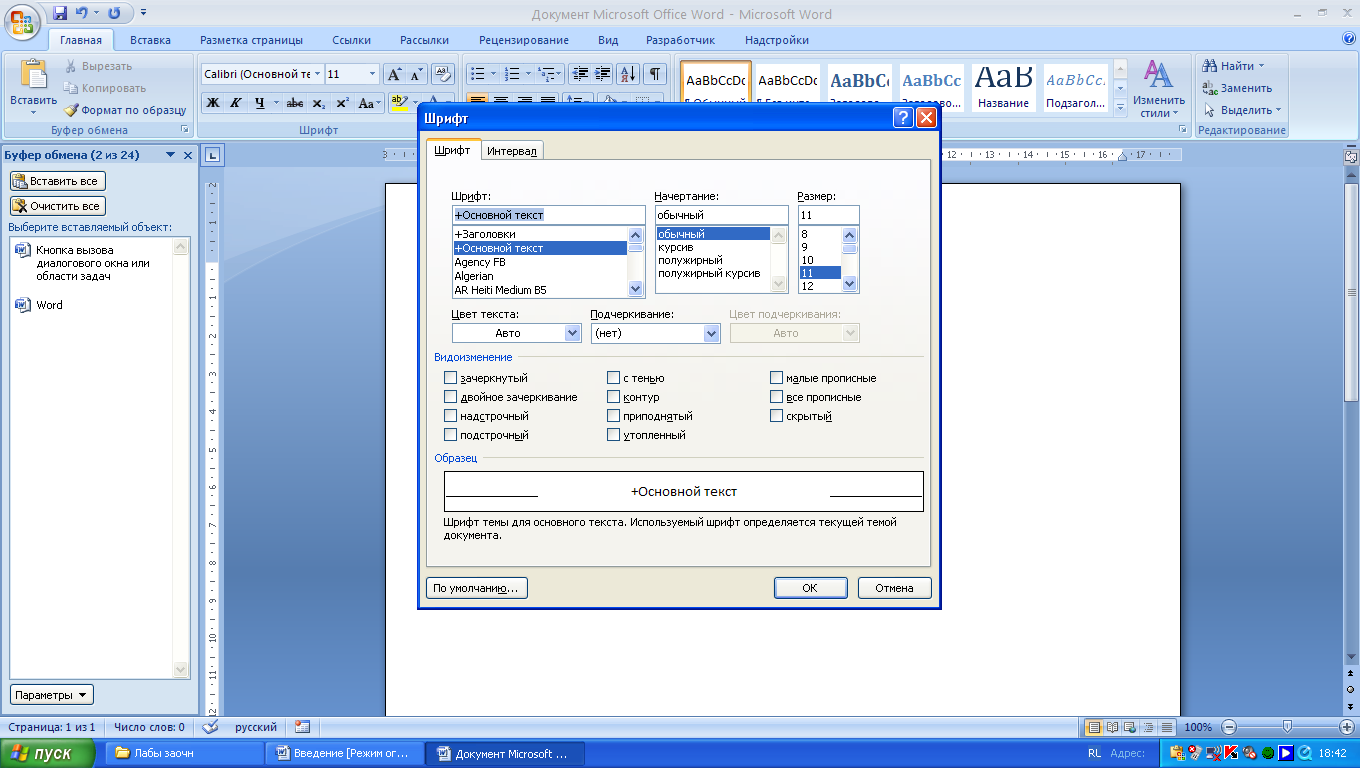
Task: Apply strikethrough abc in ribbon
Action: pos(294,103)
